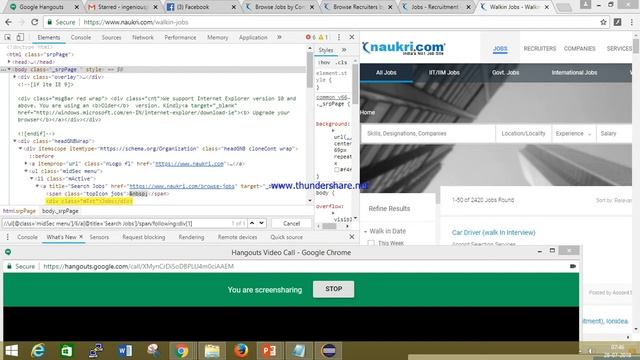Toggle the :hov element state button
Image resolution: width=640 pixels, height=360 pixels.
pyautogui.click(x=324, y=62)
